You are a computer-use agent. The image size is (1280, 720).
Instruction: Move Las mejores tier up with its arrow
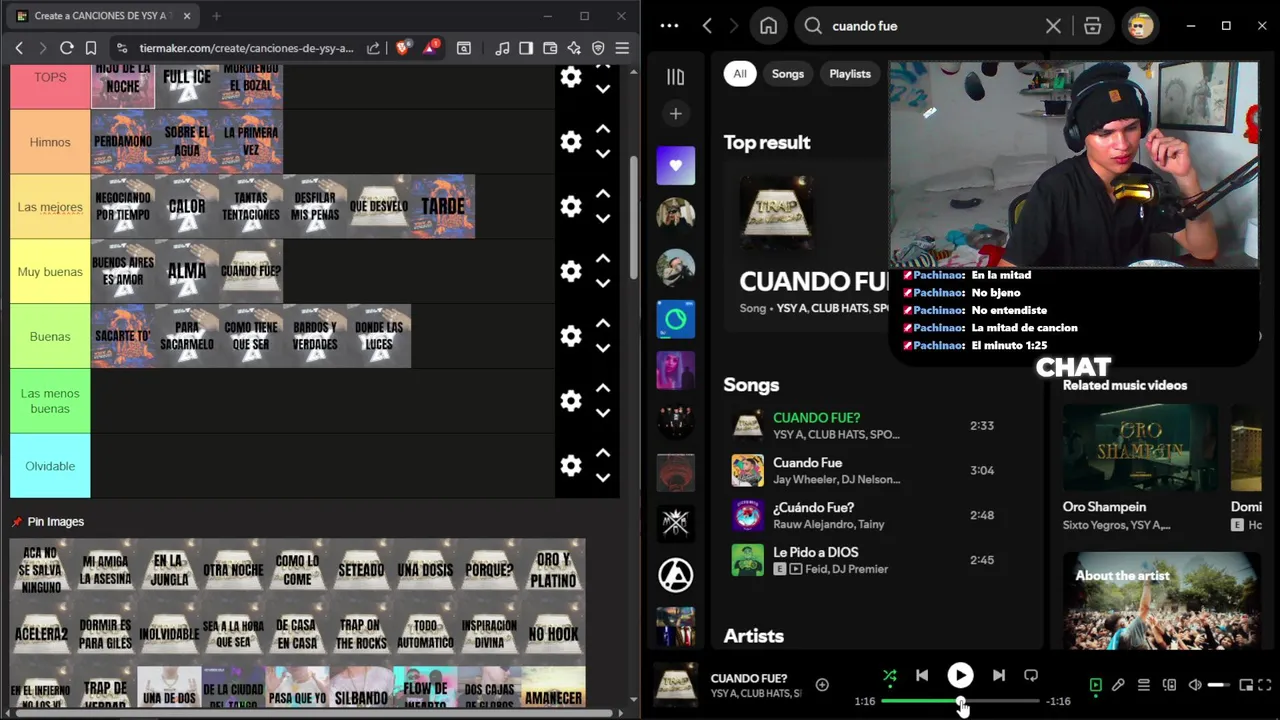[603, 194]
